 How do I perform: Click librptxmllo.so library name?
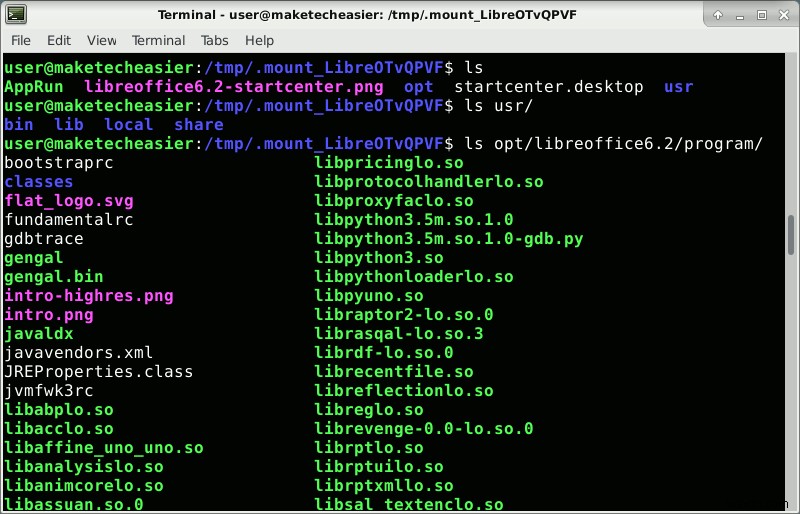point(384,485)
